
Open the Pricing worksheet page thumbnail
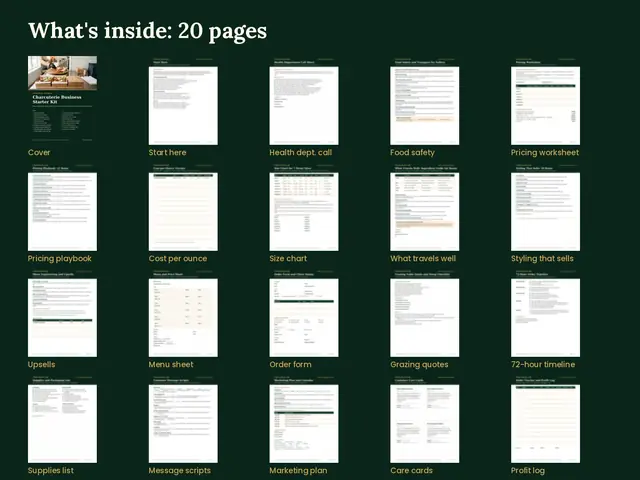click(x=545, y=100)
